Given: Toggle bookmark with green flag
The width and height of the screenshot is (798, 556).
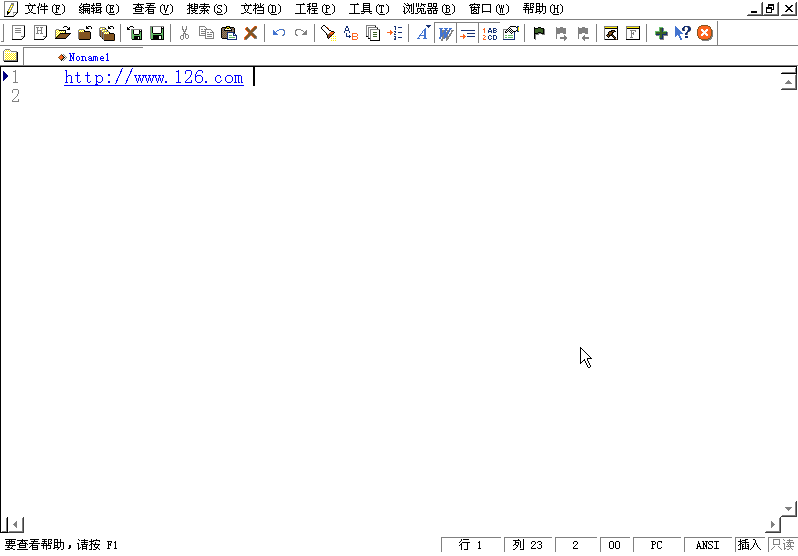Looking at the screenshot, I should (539, 33).
